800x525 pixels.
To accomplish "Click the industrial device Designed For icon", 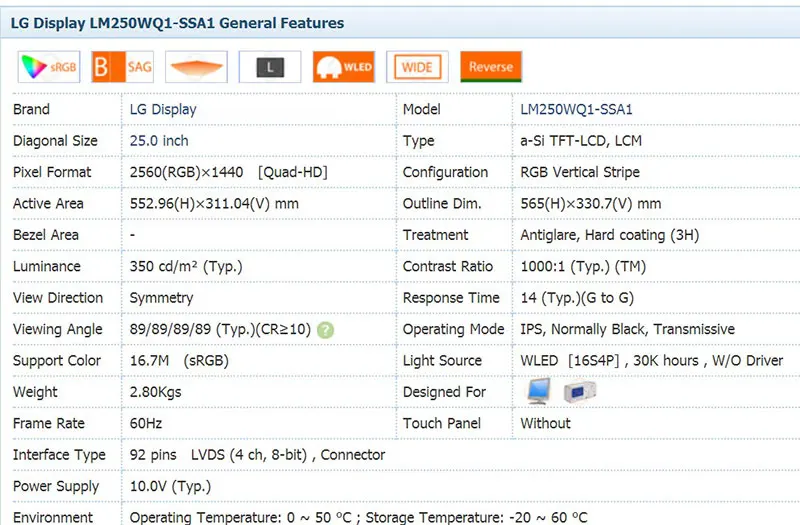I will [x=580, y=392].
